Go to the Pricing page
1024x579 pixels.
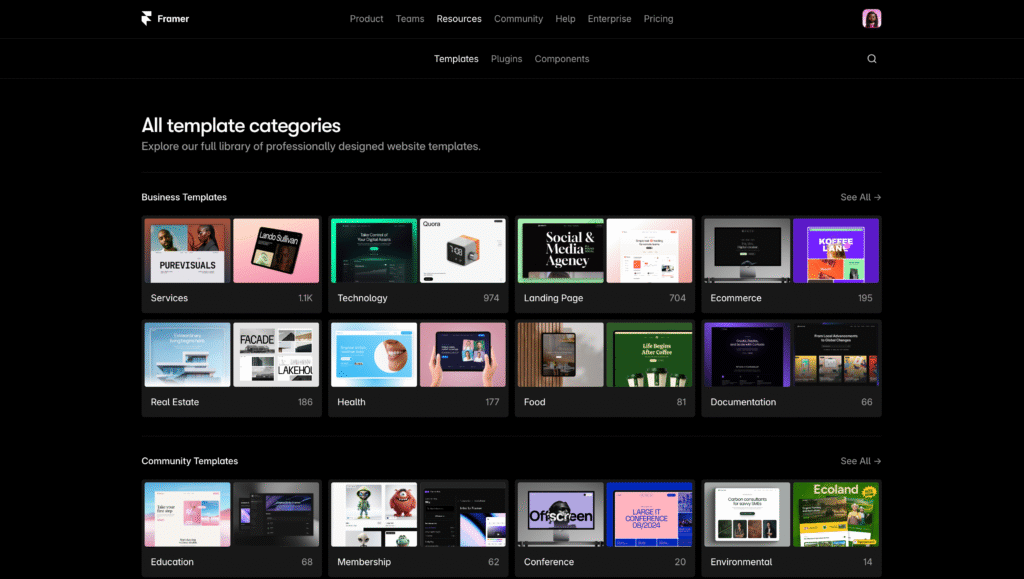pyautogui.click(x=658, y=19)
